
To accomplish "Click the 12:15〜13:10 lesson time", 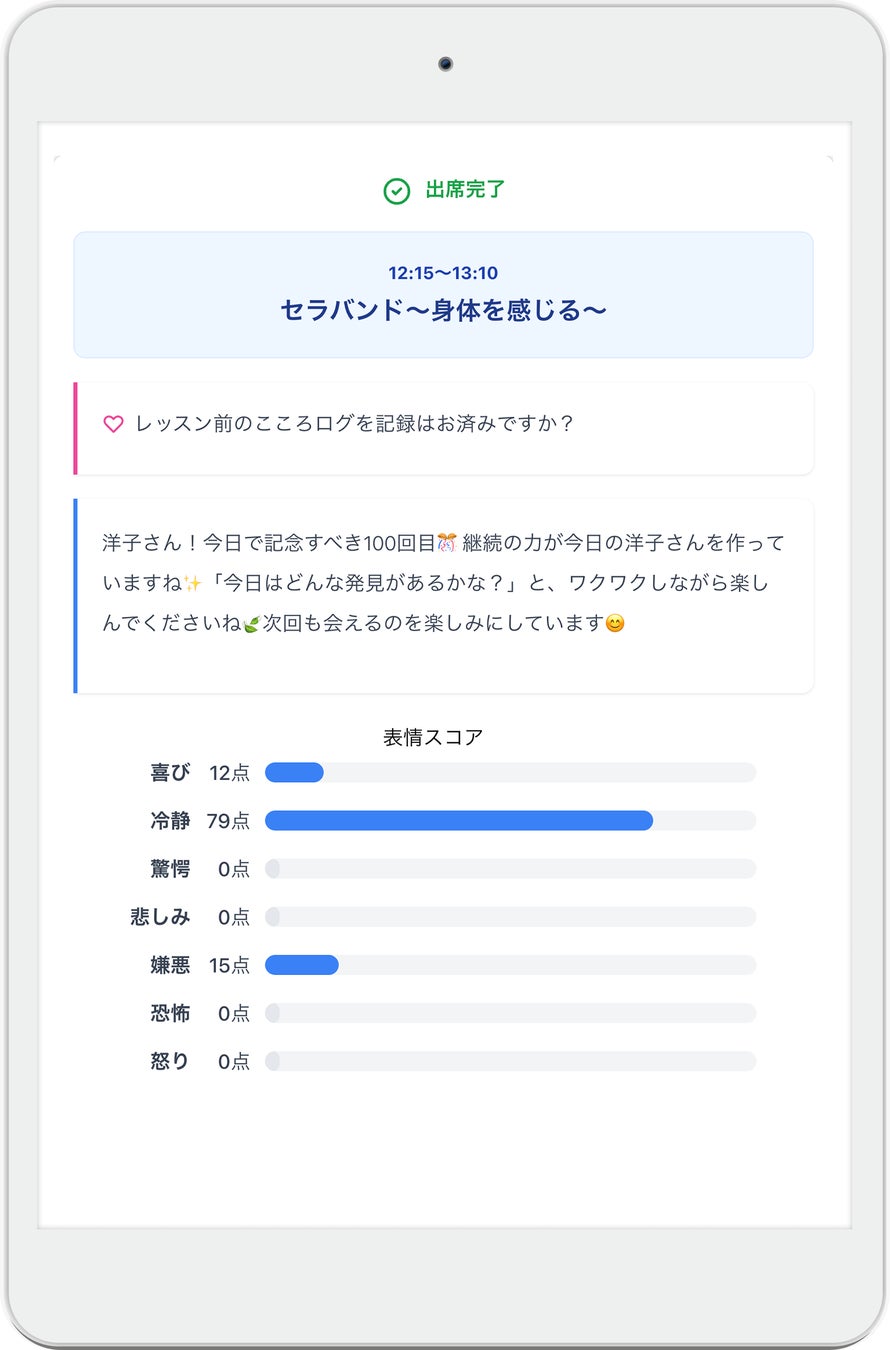I will tap(443, 273).
